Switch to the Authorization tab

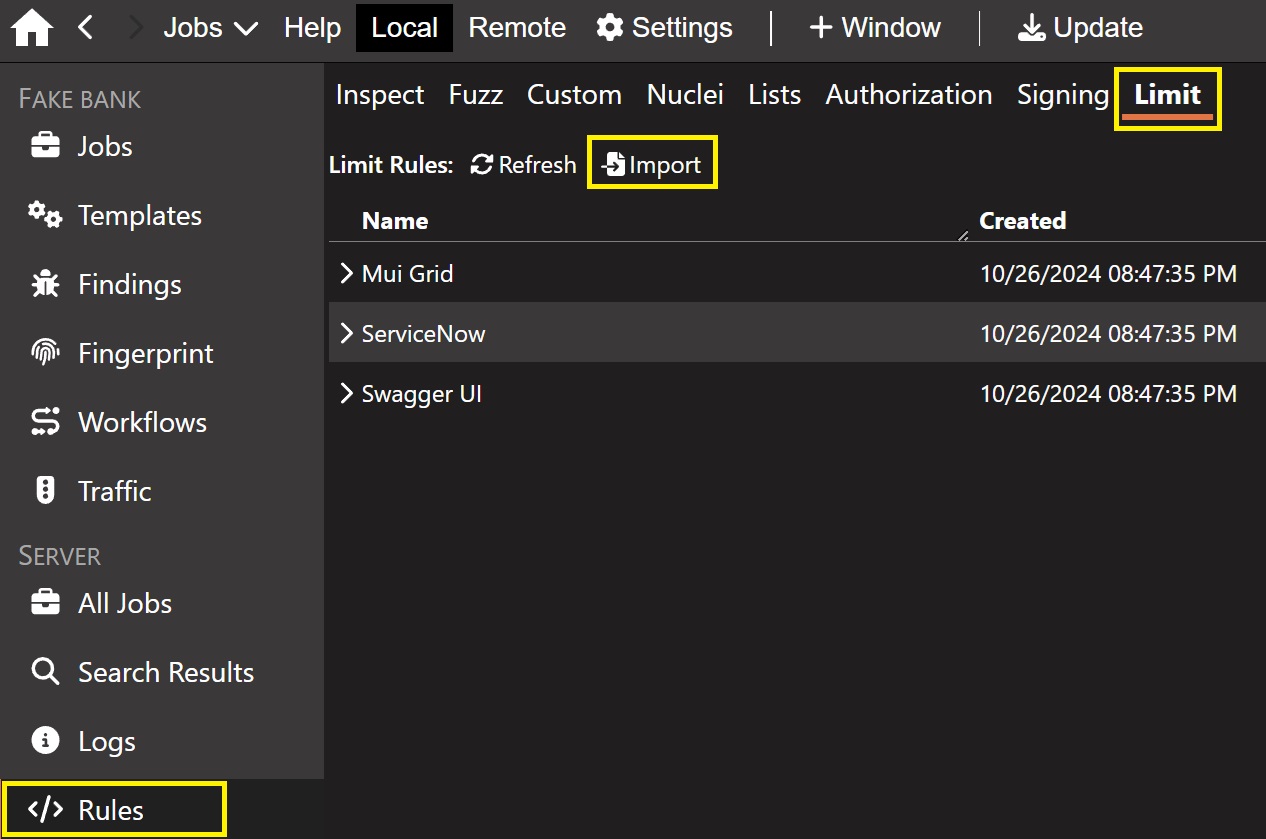908,95
